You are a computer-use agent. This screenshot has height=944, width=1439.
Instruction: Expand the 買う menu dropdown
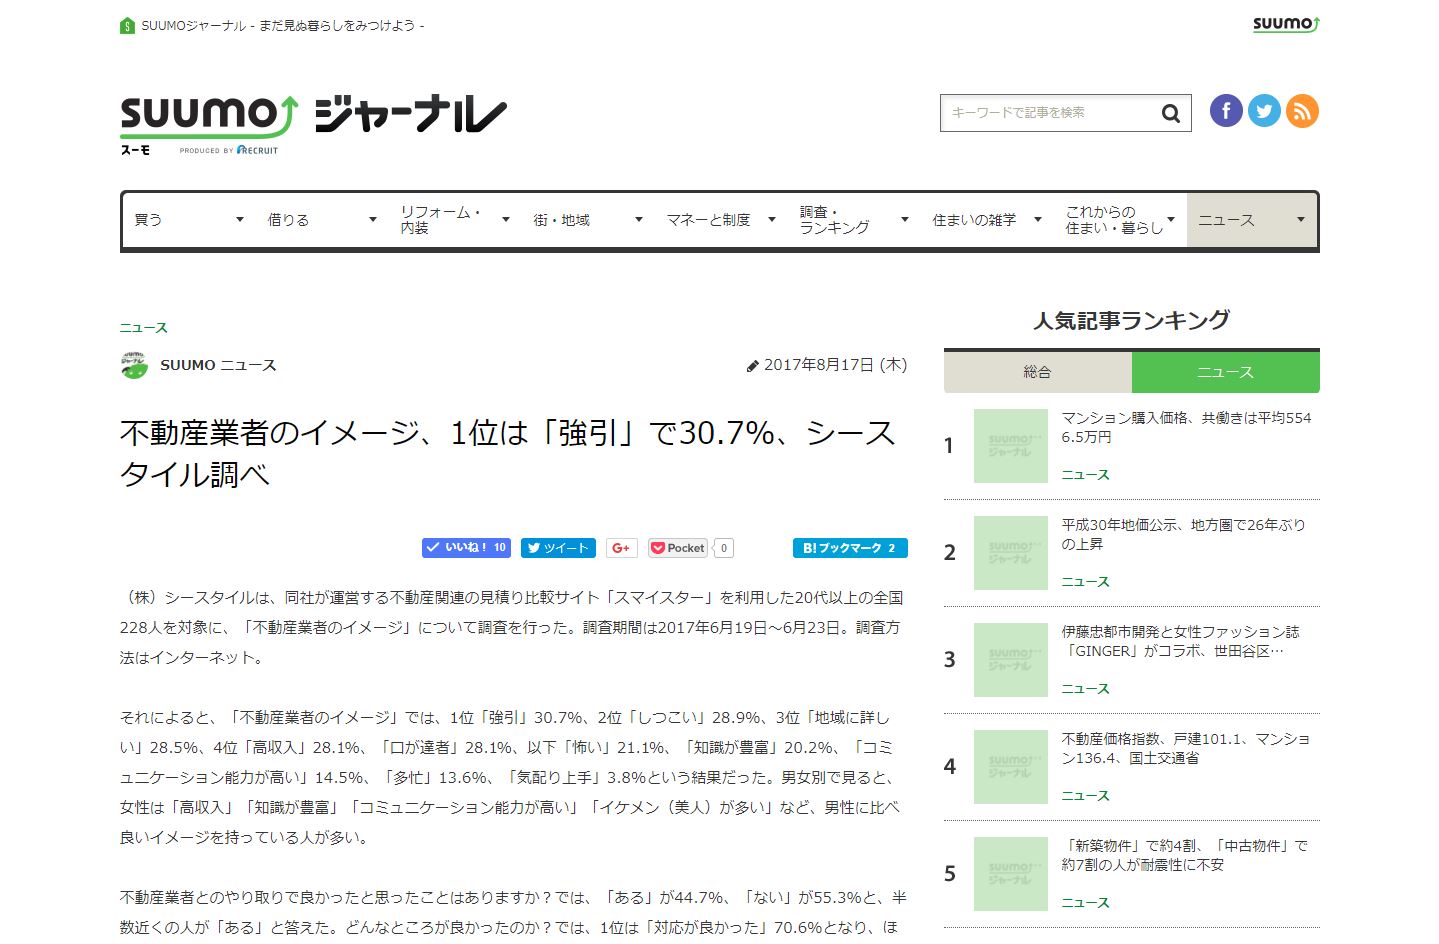(189, 220)
